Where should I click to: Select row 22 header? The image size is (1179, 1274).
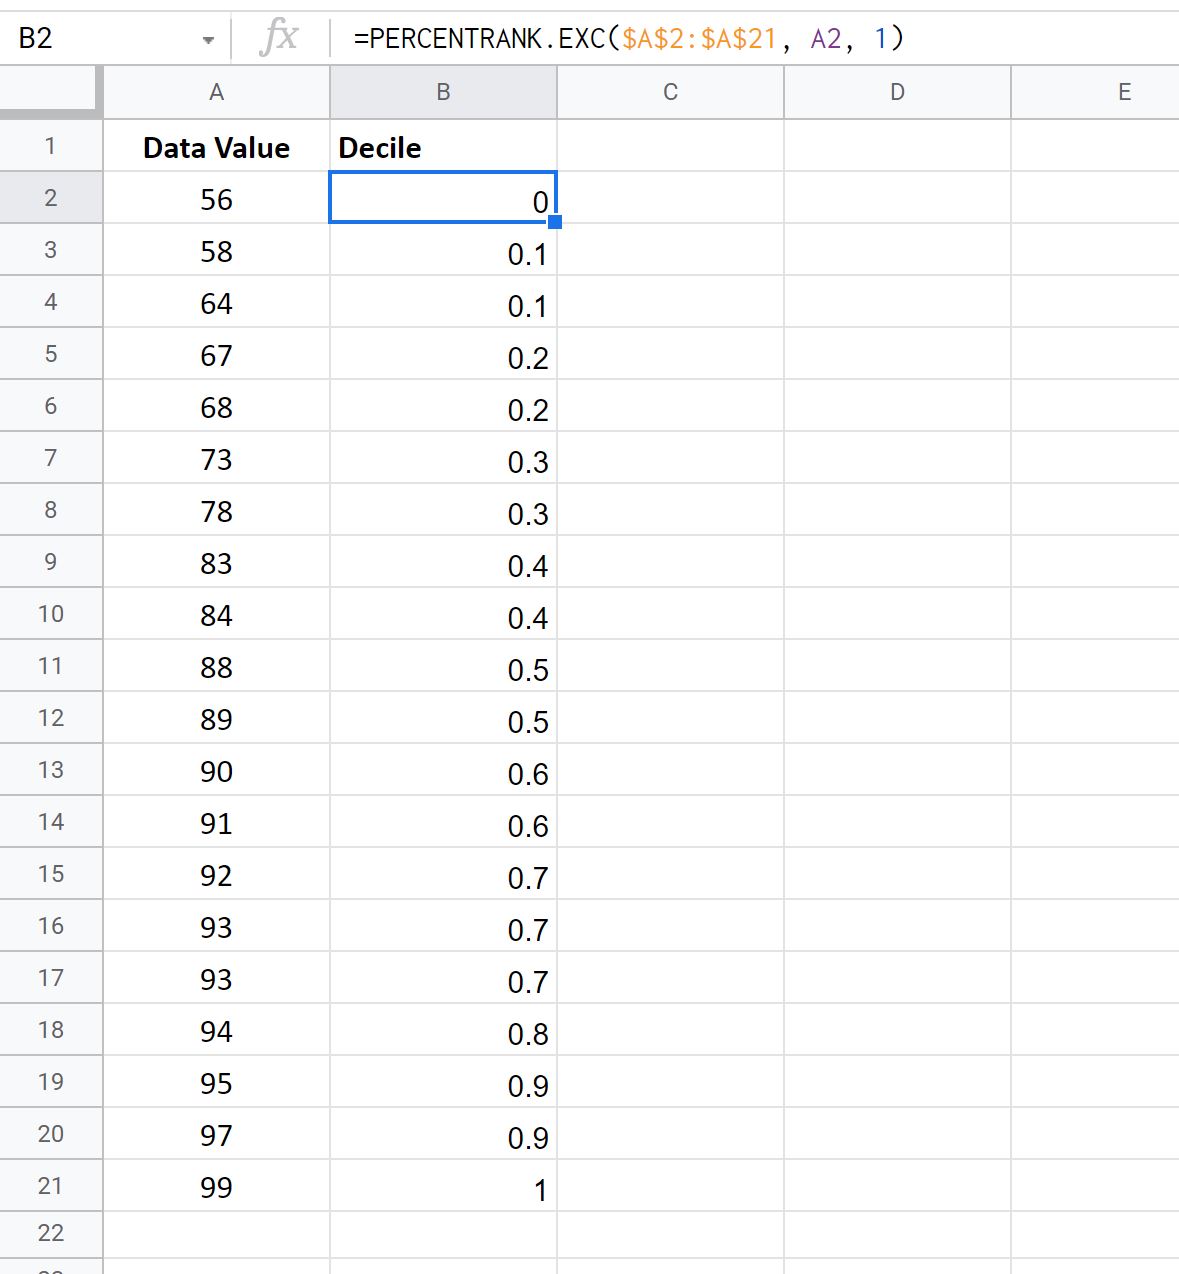click(51, 1234)
